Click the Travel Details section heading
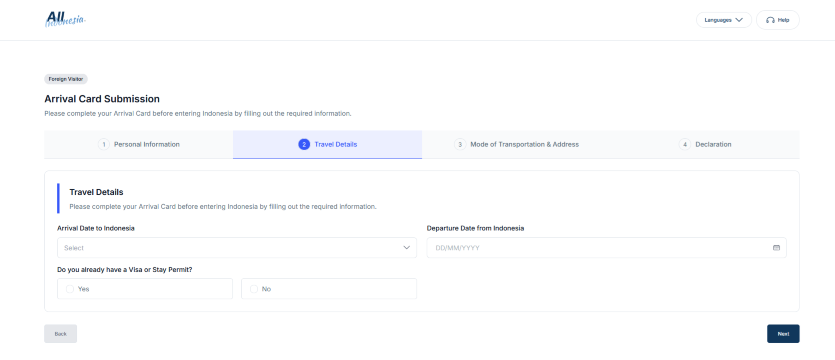The width and height of the screenshot is (835, 360). coord(96,192)
